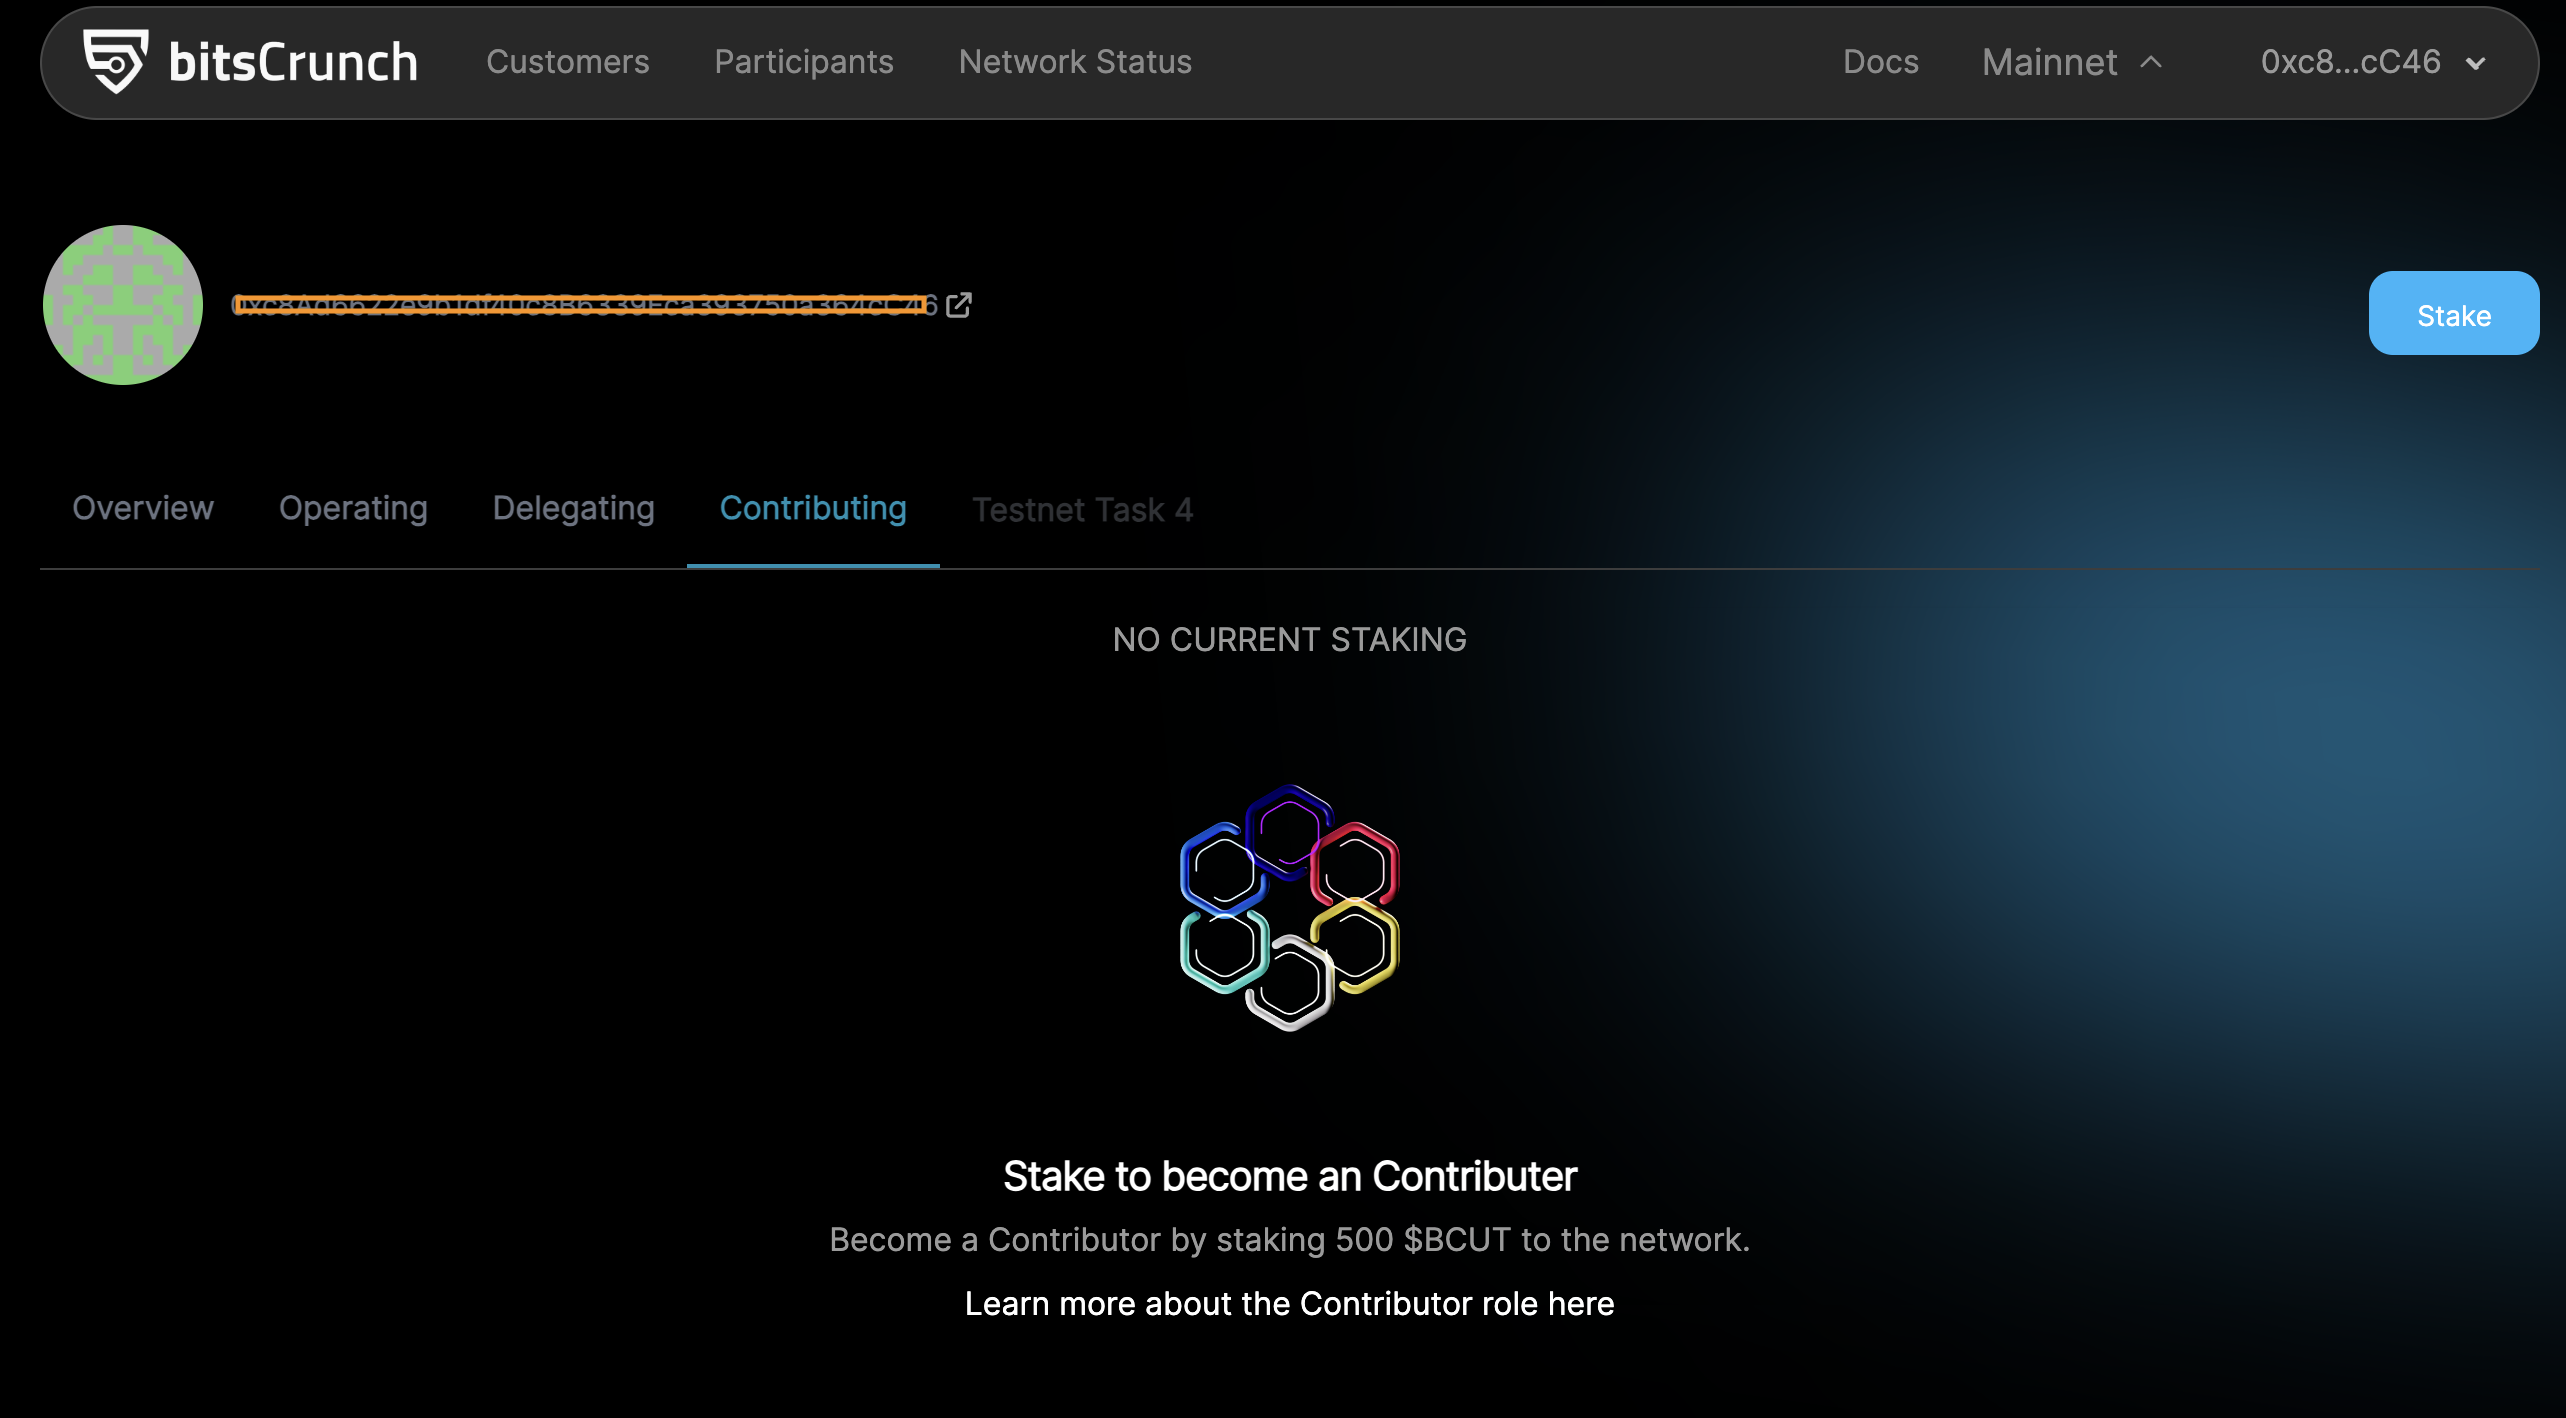The width and height of the screenshot is (2566, 1418).
Task: Switch to the Operating tab
Action: coord(353,509)
